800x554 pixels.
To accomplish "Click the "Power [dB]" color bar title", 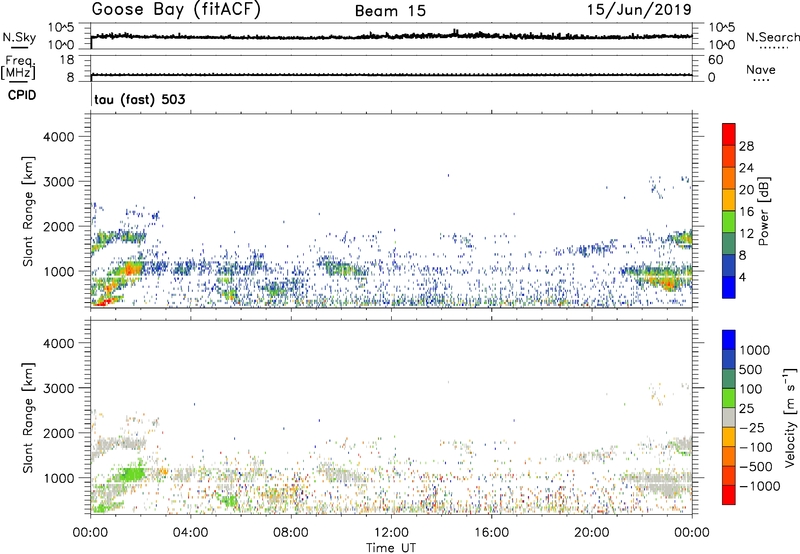I will 763,211.
